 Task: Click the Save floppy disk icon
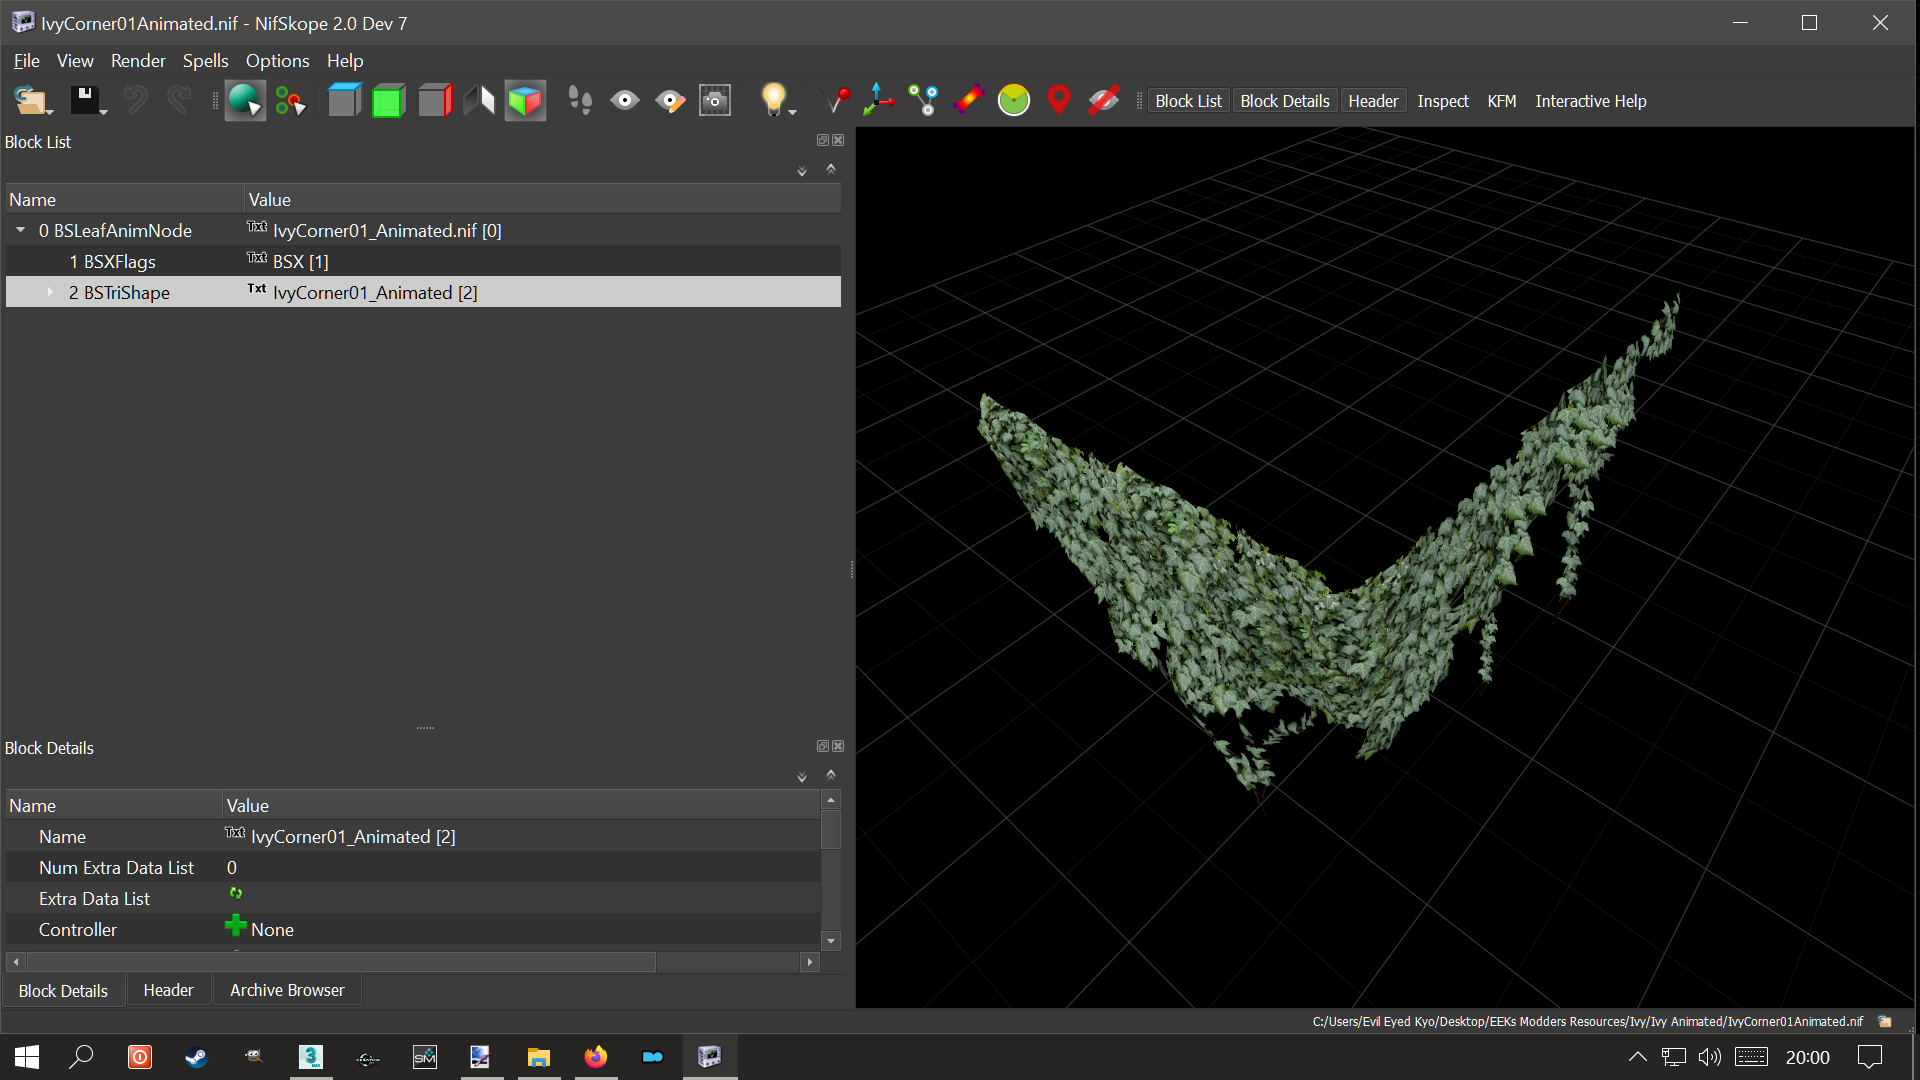[84, 100]
